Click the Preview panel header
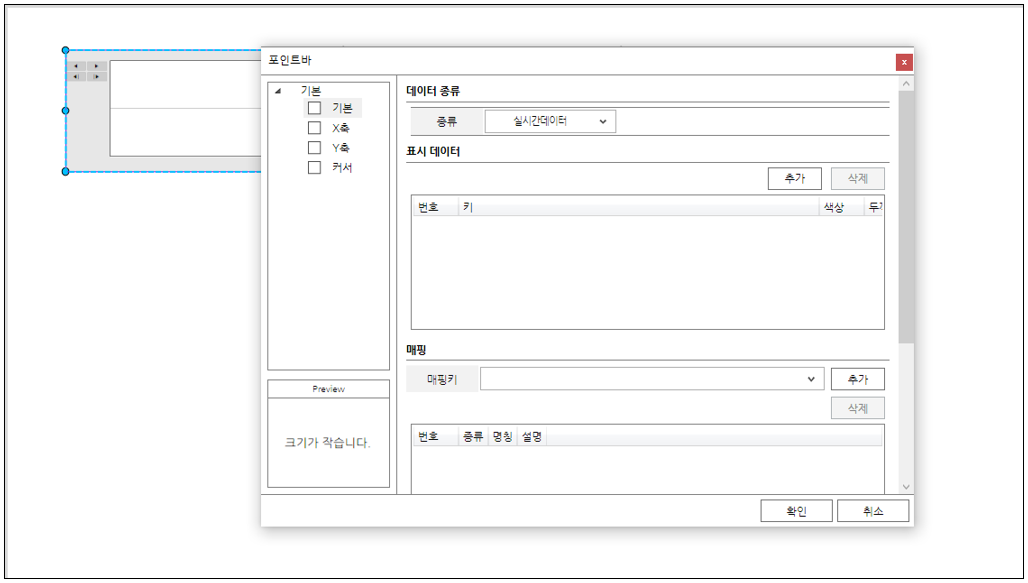Image resolution: width=1028 pixels, height=583 pixels. coord(328,389)
